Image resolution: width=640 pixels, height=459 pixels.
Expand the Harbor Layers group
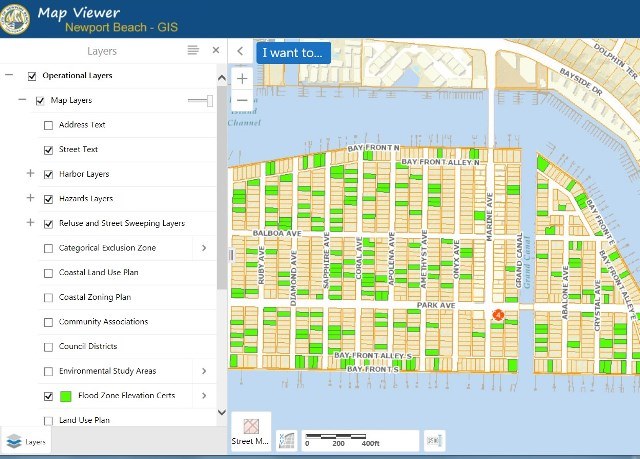(30, 174)
